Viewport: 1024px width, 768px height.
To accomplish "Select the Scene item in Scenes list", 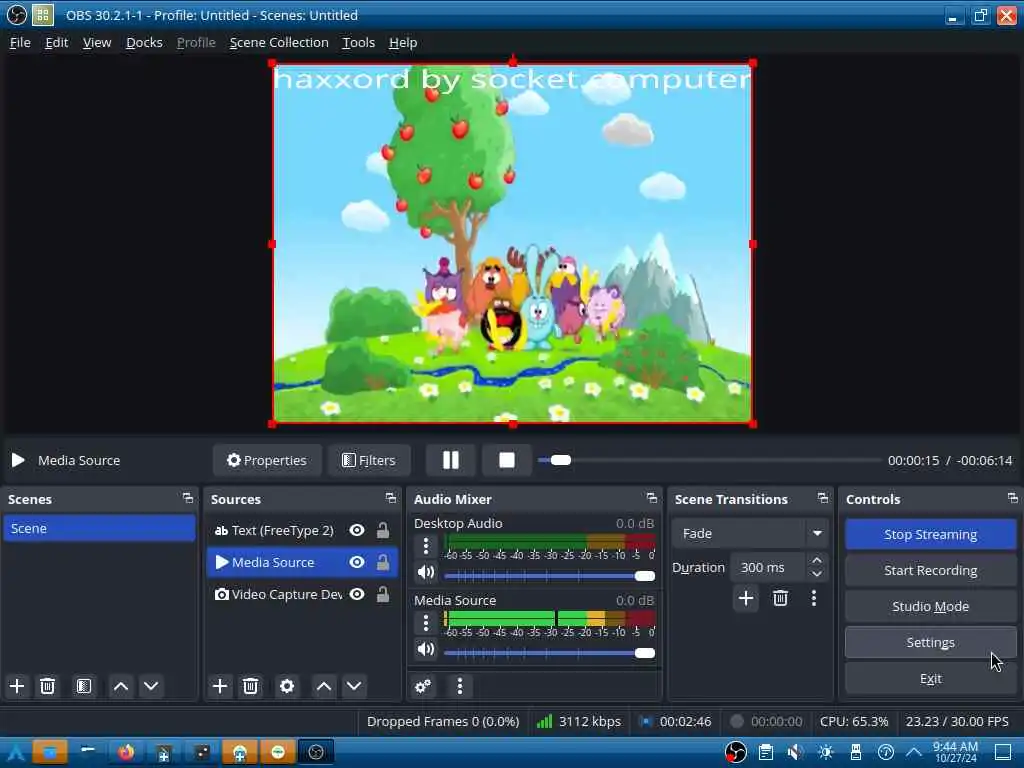I will pos(99,528).
